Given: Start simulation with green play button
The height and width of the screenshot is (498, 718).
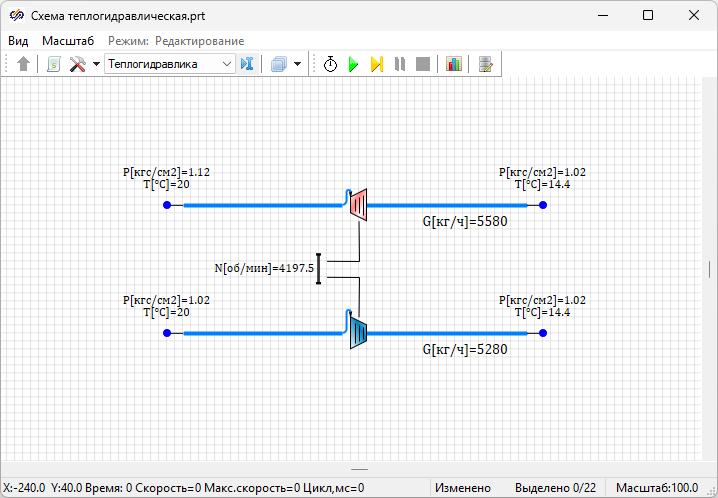Looking at the screenshot, I should tap(353, 64).
